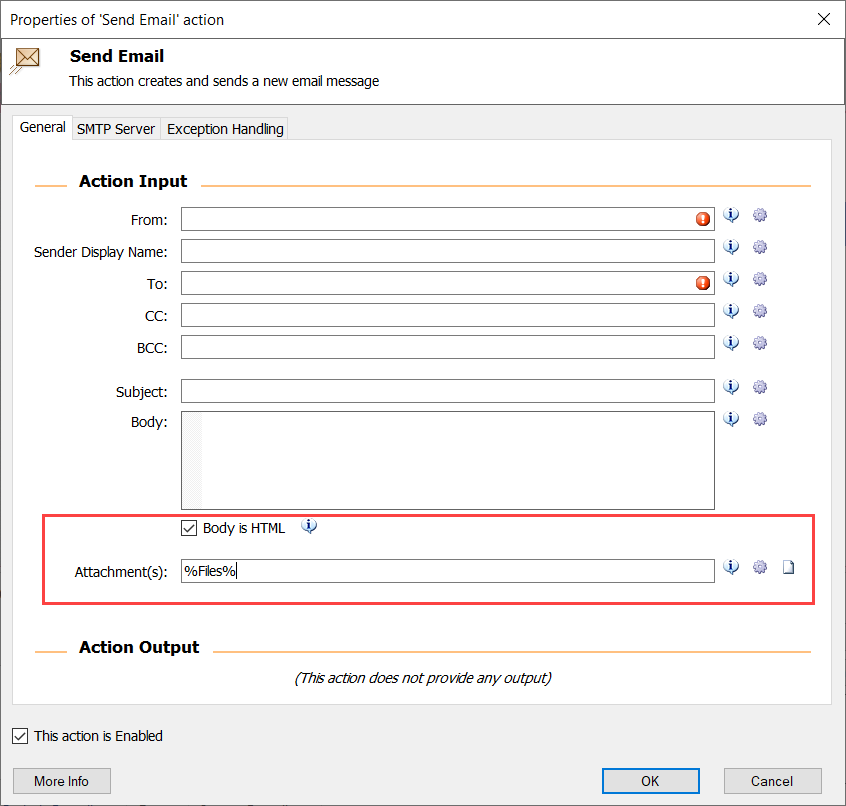Click info icon beside Body is HTML
This screenshot has width=846, height=806.
[x=309, y=525]
